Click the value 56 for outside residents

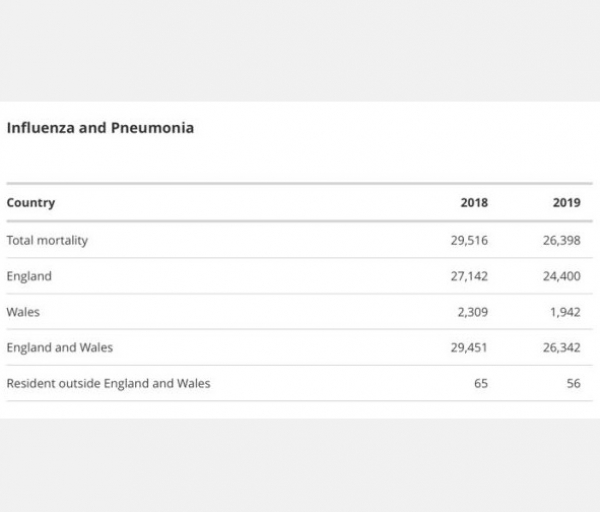574,383
